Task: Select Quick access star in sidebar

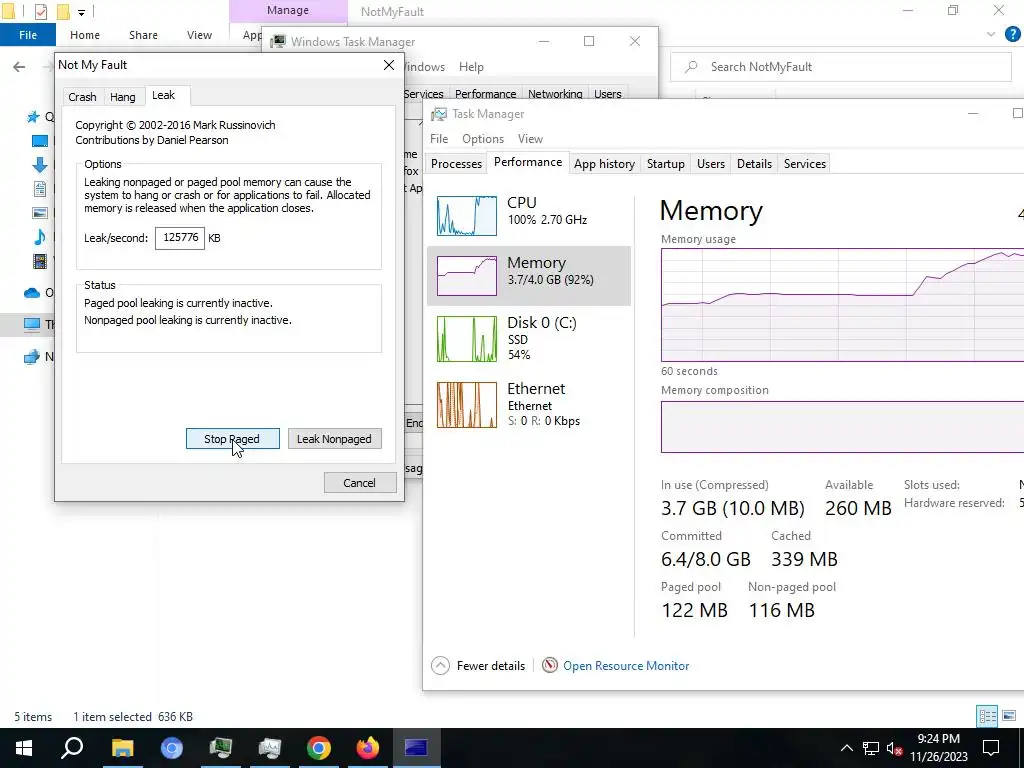Action: (33, 117)
